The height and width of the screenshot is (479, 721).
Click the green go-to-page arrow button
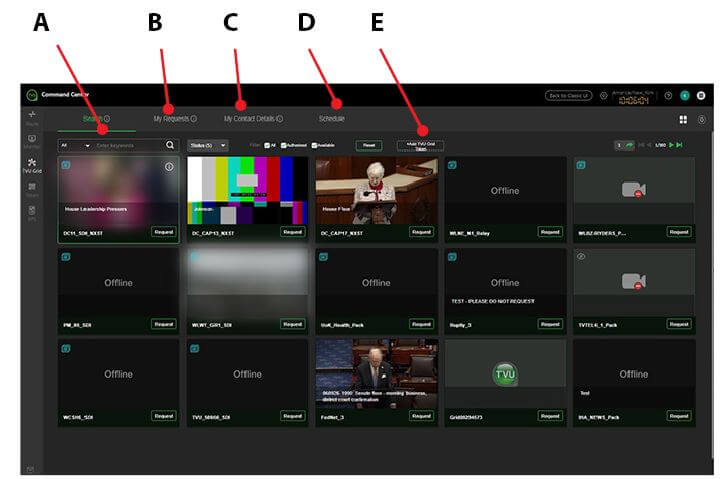(629, 145)
